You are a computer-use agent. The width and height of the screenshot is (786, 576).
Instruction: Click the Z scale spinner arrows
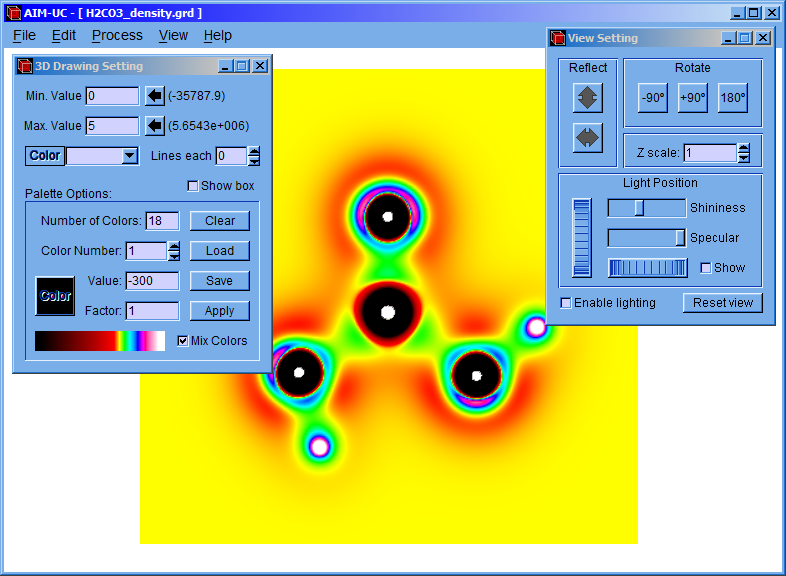tap(743, 153)
